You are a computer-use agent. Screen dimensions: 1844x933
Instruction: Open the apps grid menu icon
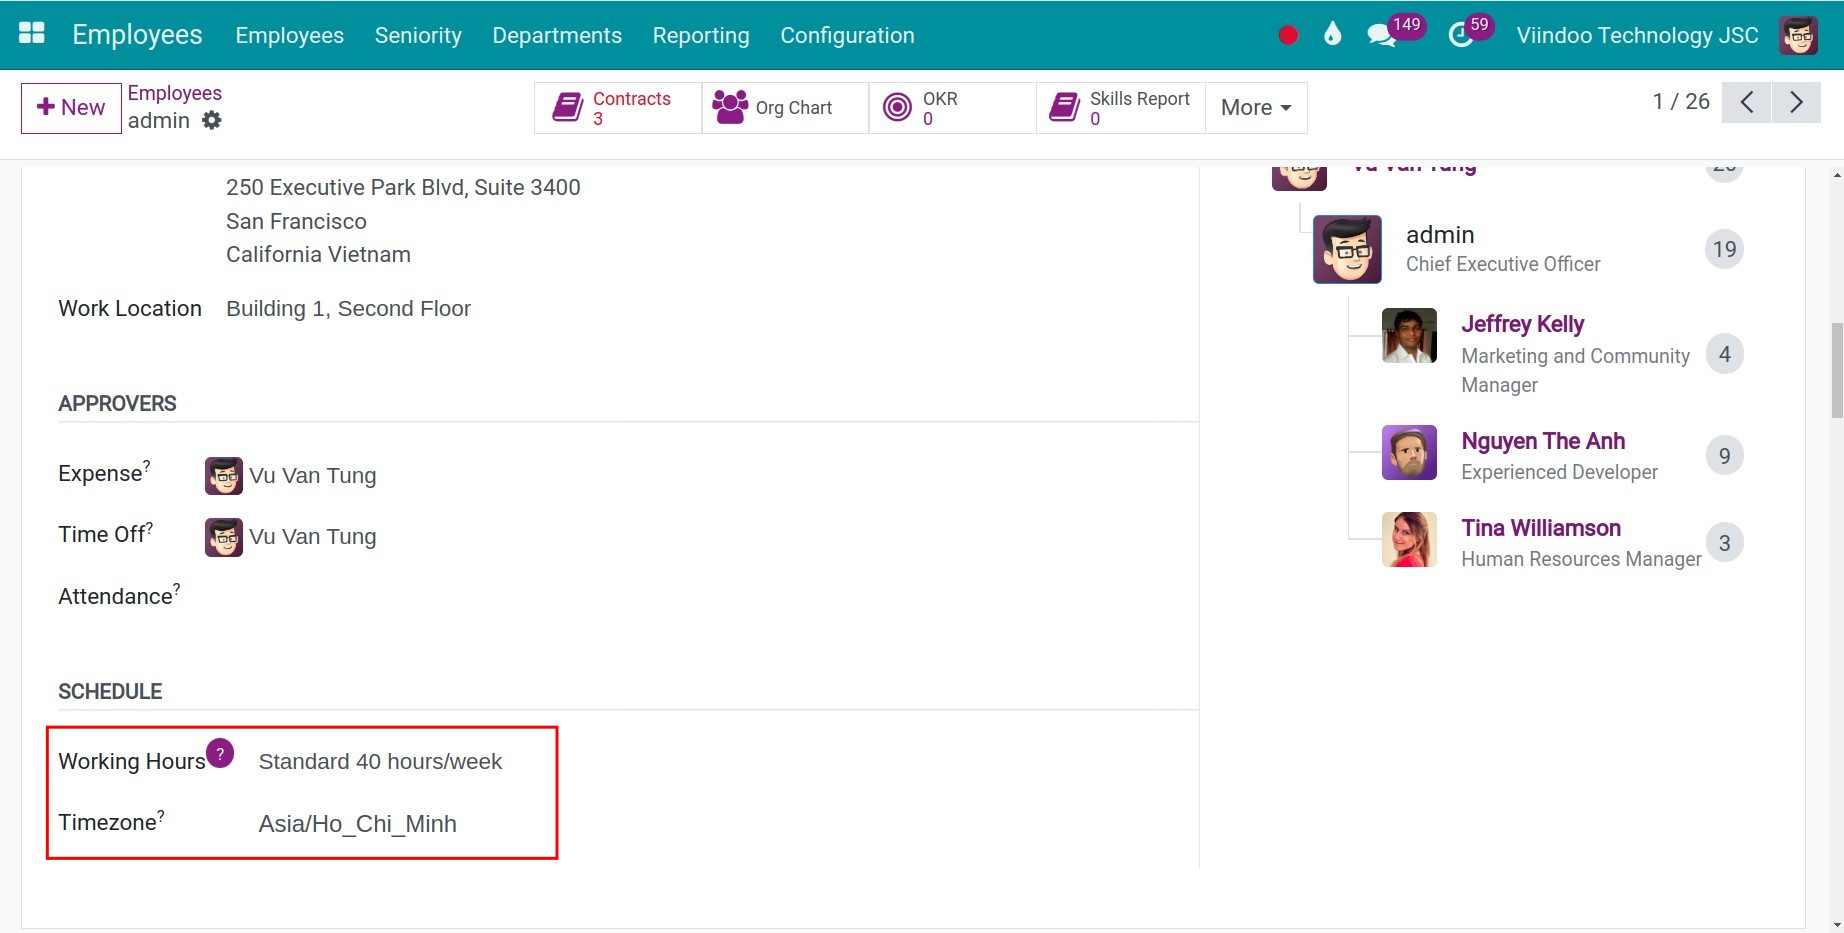coord(32,34)
